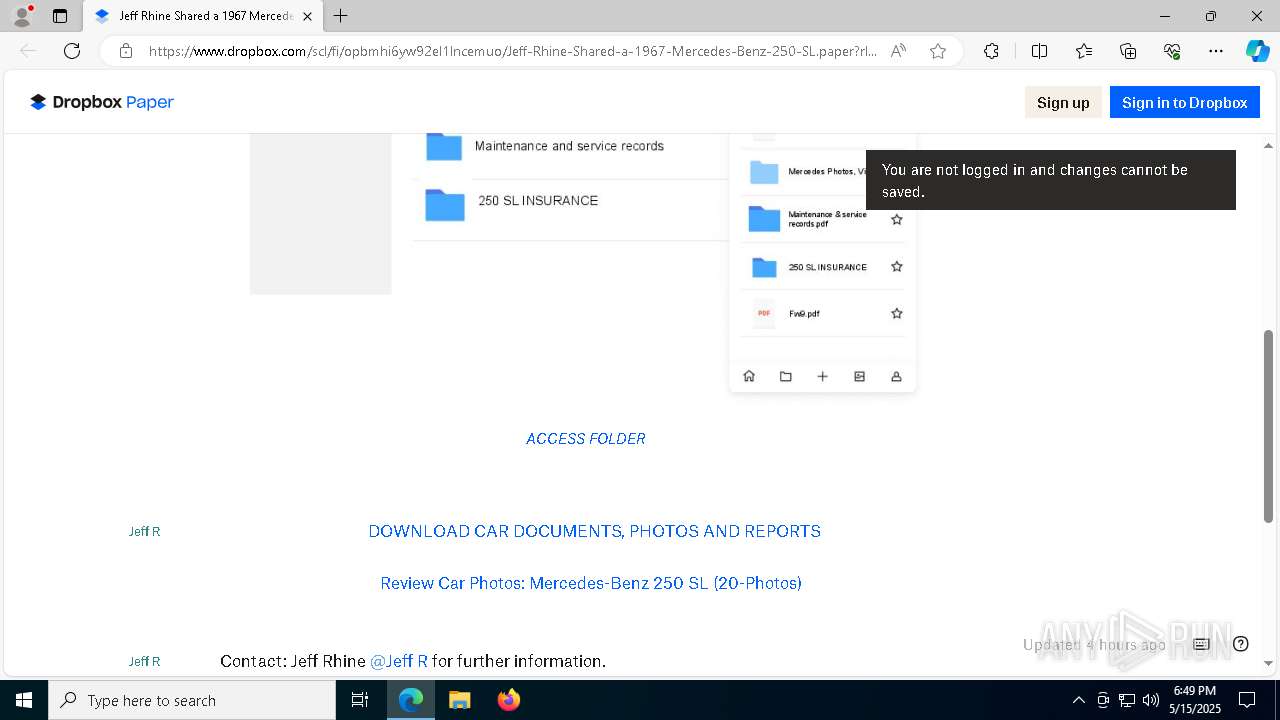Click plus icon in mobile preview bar
Image resolution: width=1280 pixels, height=720 pixels.
[x=822, y=376]
